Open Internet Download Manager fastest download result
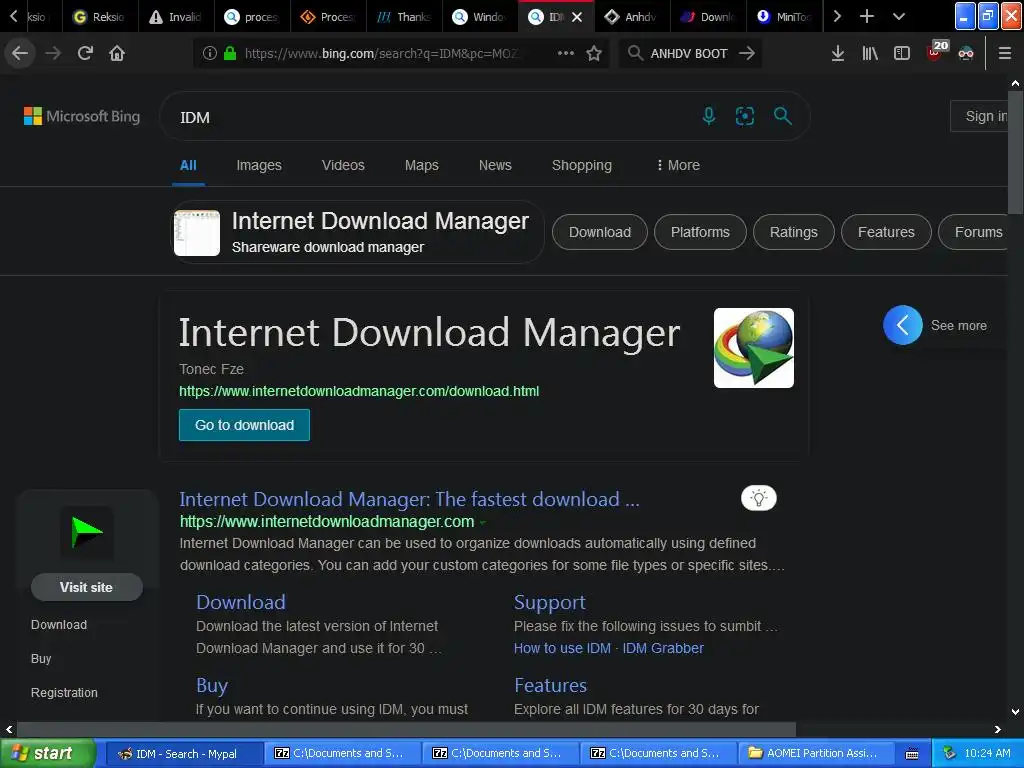This screenshot has height=768, width=1024. [x=409, y=499]
